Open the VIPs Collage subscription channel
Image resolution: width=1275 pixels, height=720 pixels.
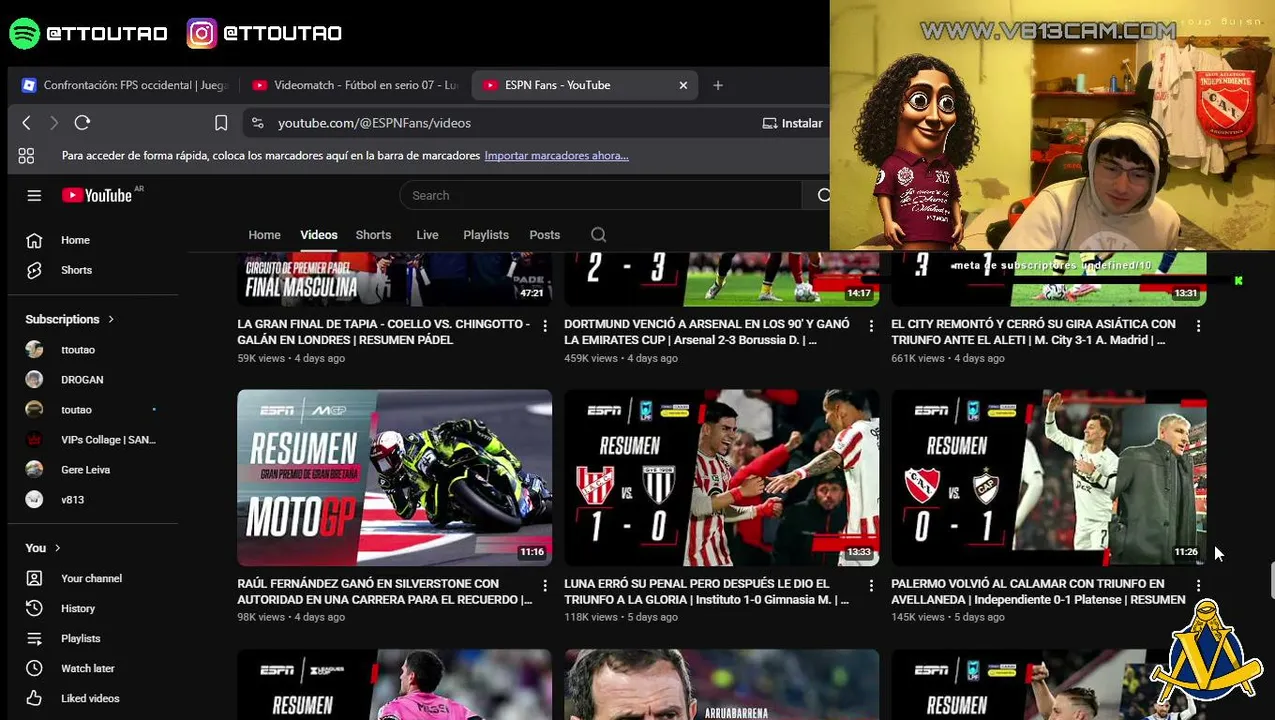(108, 440)
